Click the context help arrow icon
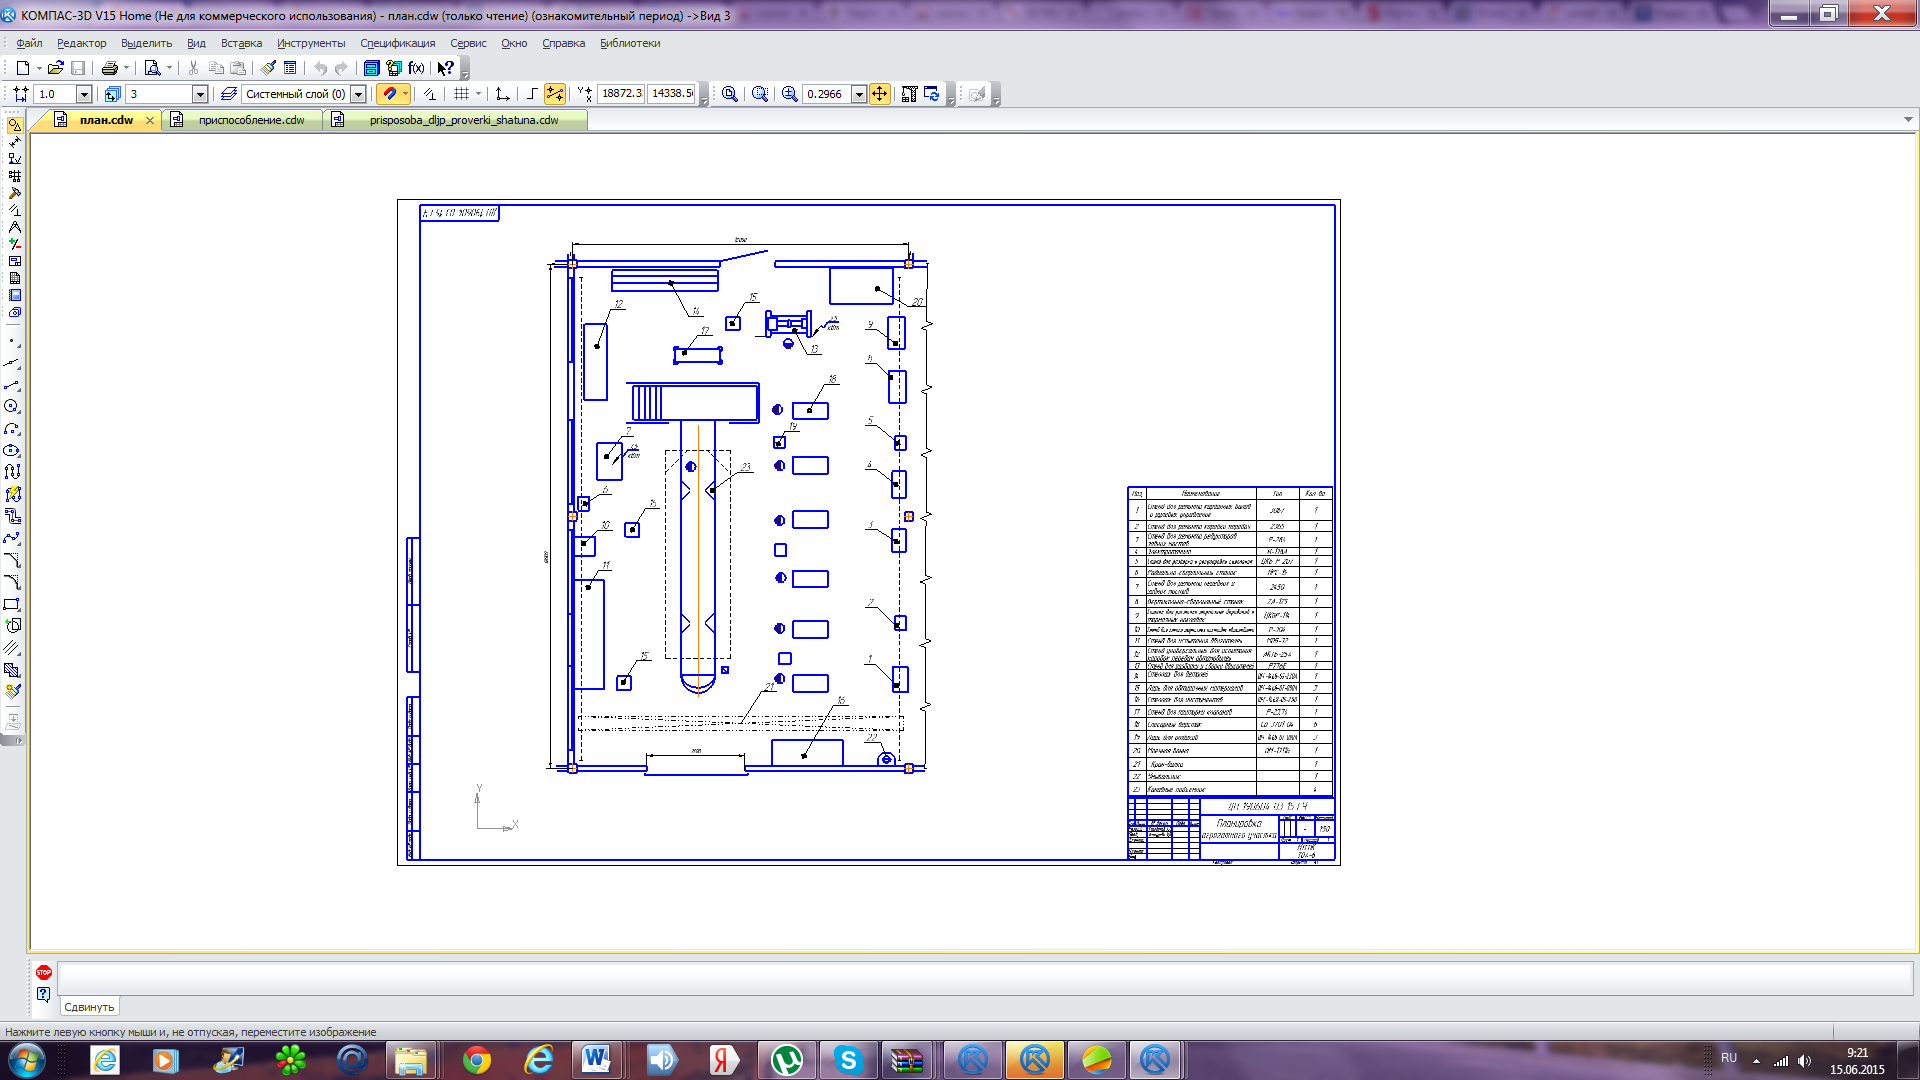The width and height of the screenshot is (1920, 1080). 445,68
